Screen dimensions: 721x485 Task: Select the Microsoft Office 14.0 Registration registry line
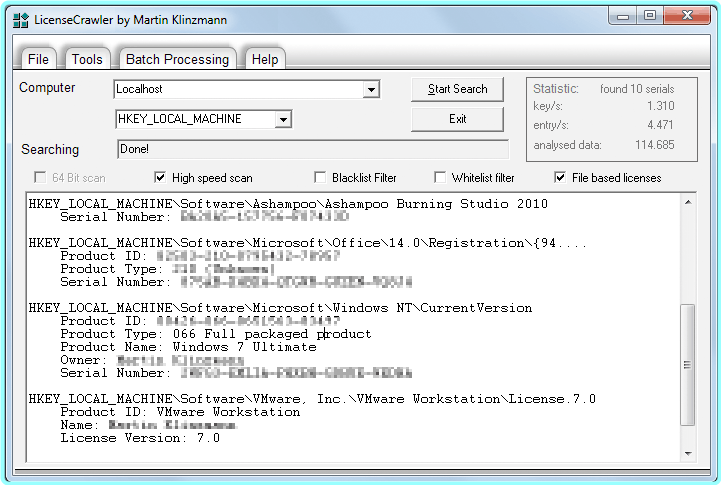308,243
